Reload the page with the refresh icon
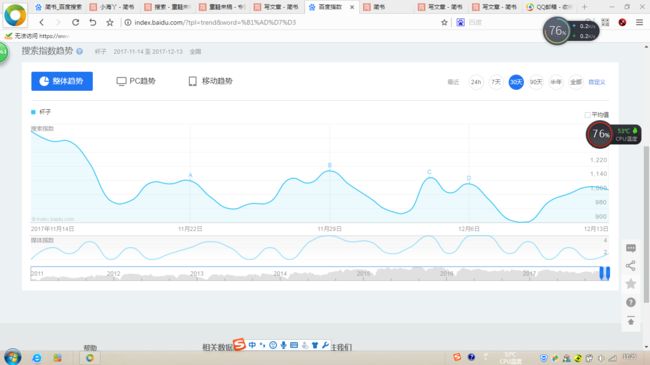Image resolution: width=650 pixels, height=365 pixels. click(x=75, y=22)
